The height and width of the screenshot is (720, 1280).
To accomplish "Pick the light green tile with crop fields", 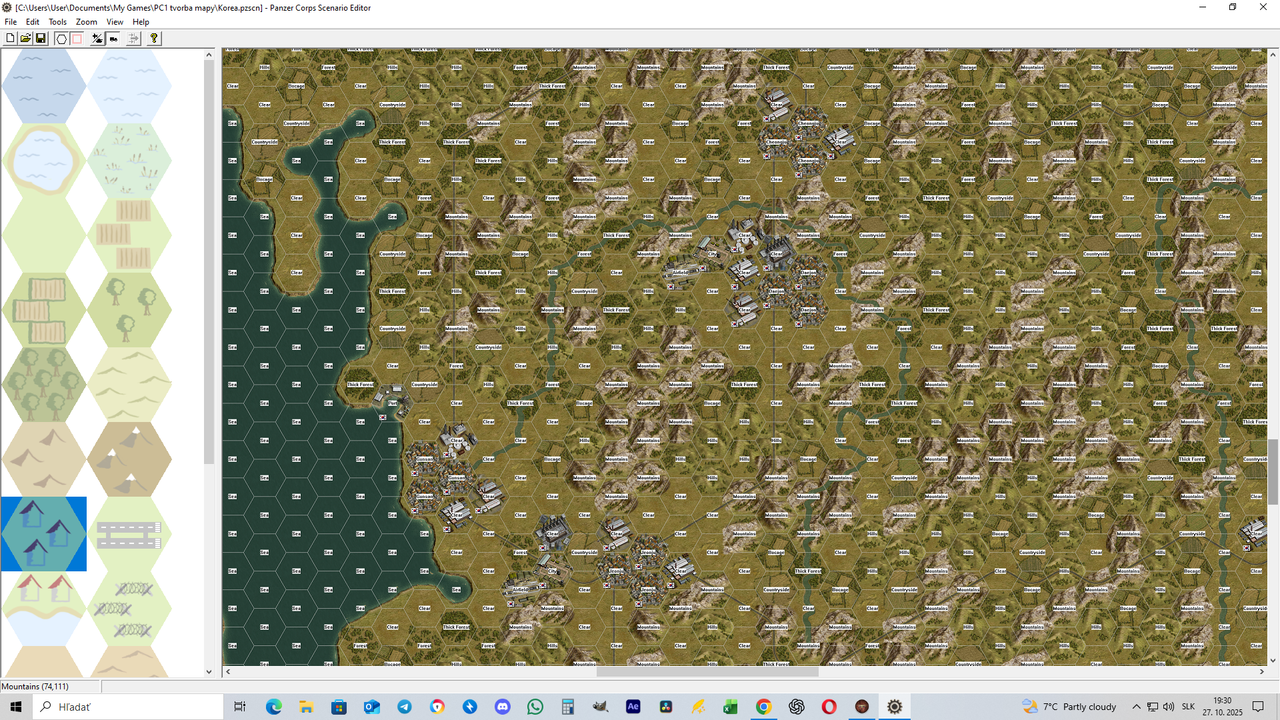I will pyautogui.click(x=129, y=235).
